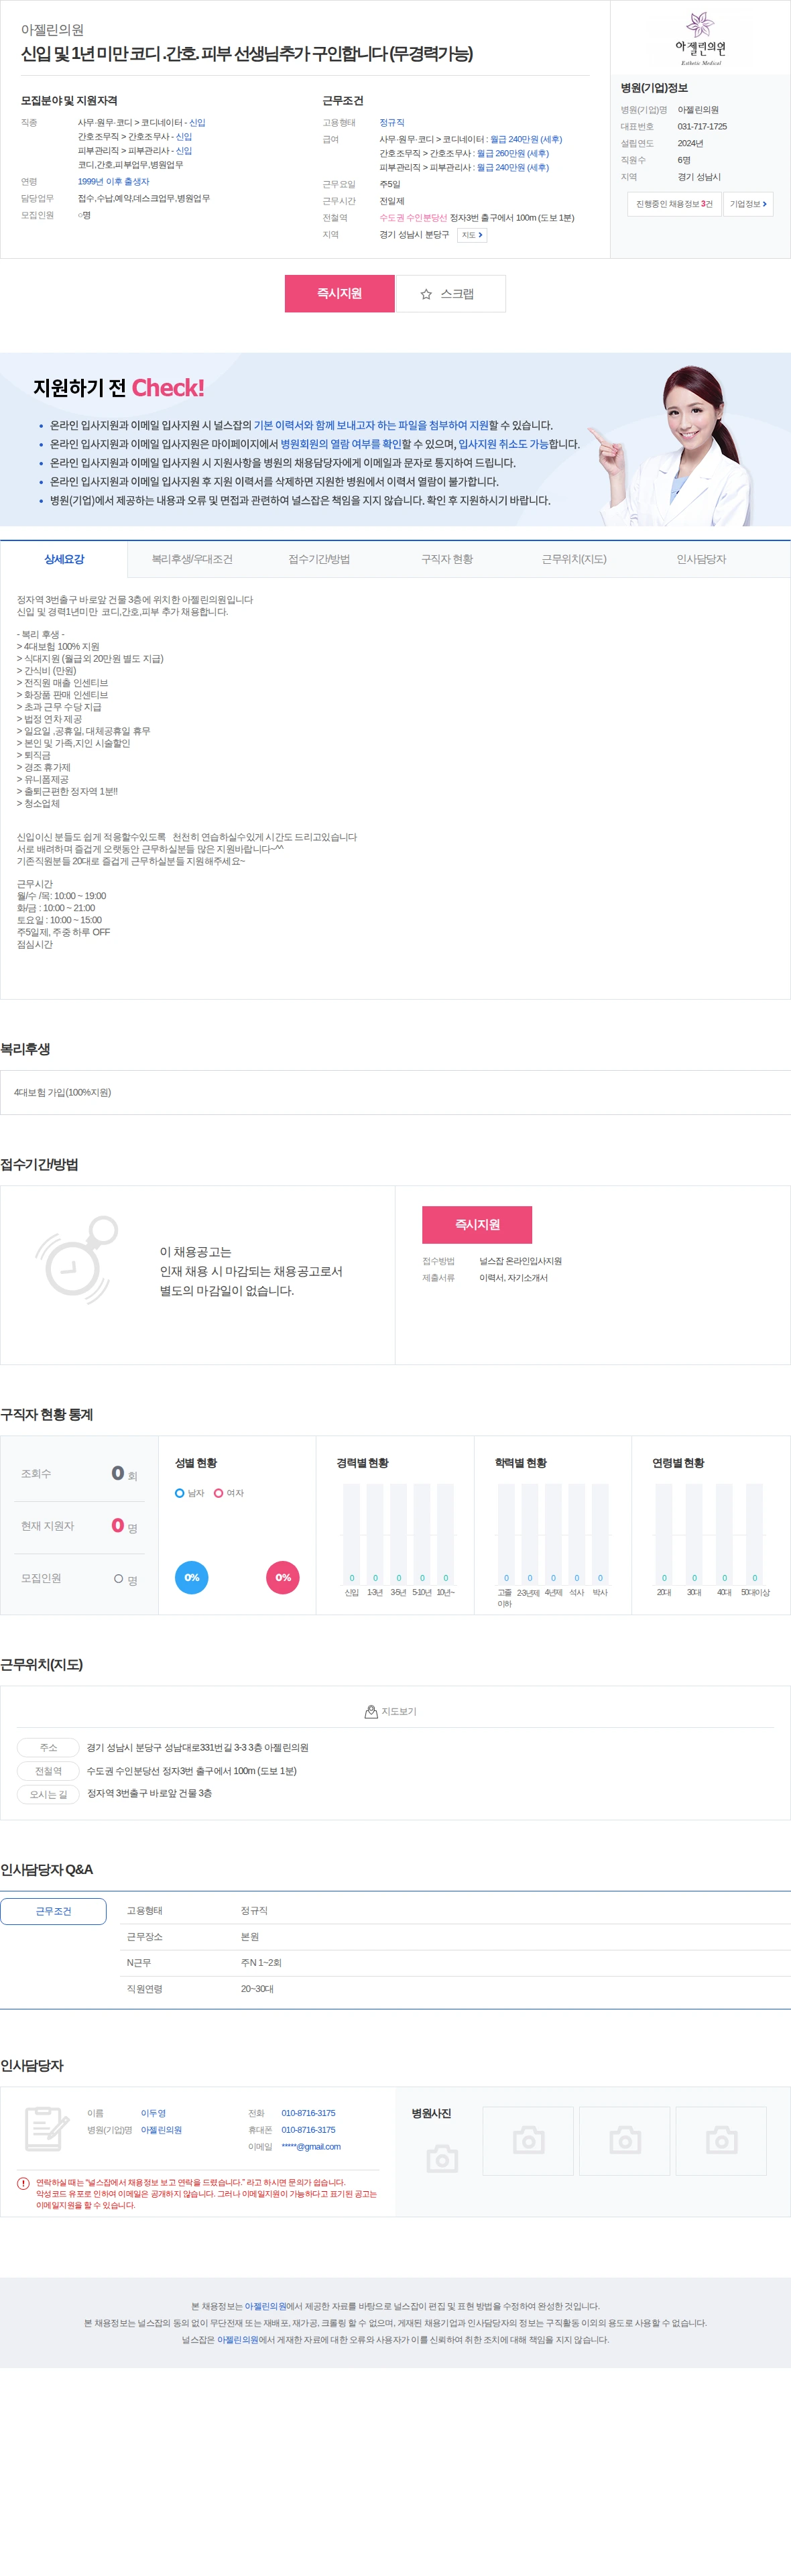Click 입사지원 취소도 가능 text
This screenshot has height=2576, width=791.
503,444
